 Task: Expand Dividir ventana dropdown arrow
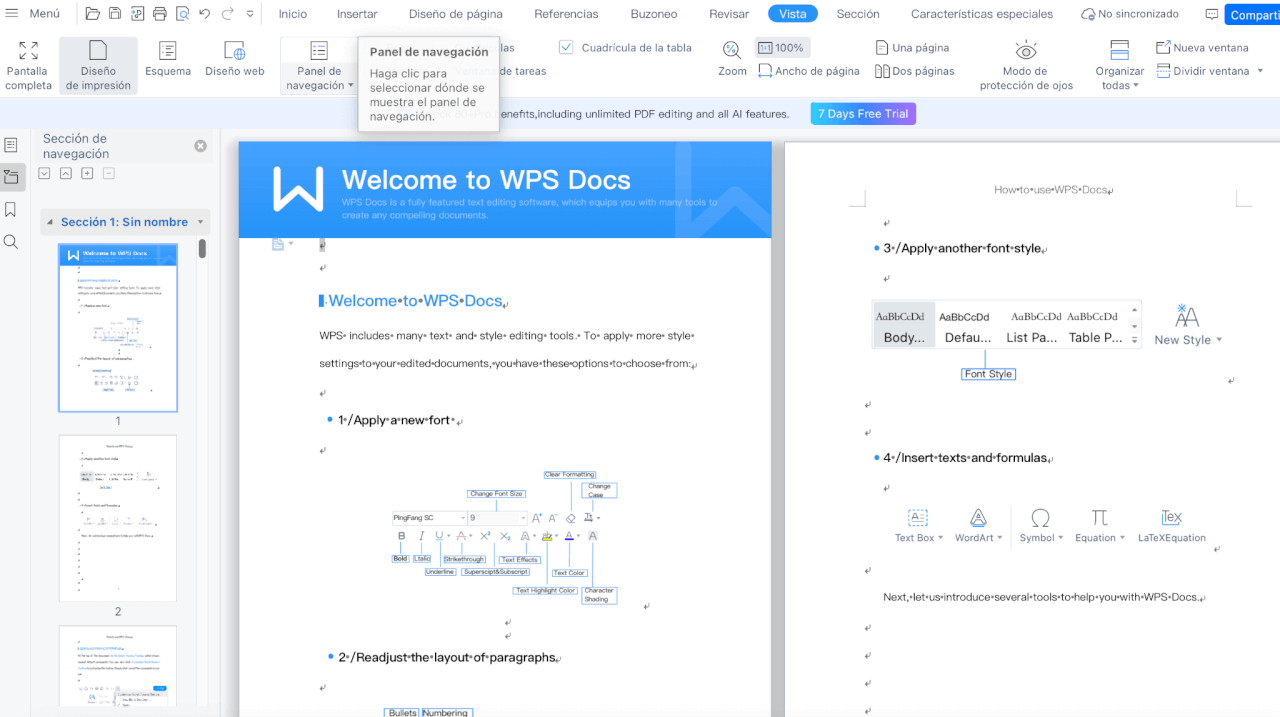click(x=1260, y=71)
